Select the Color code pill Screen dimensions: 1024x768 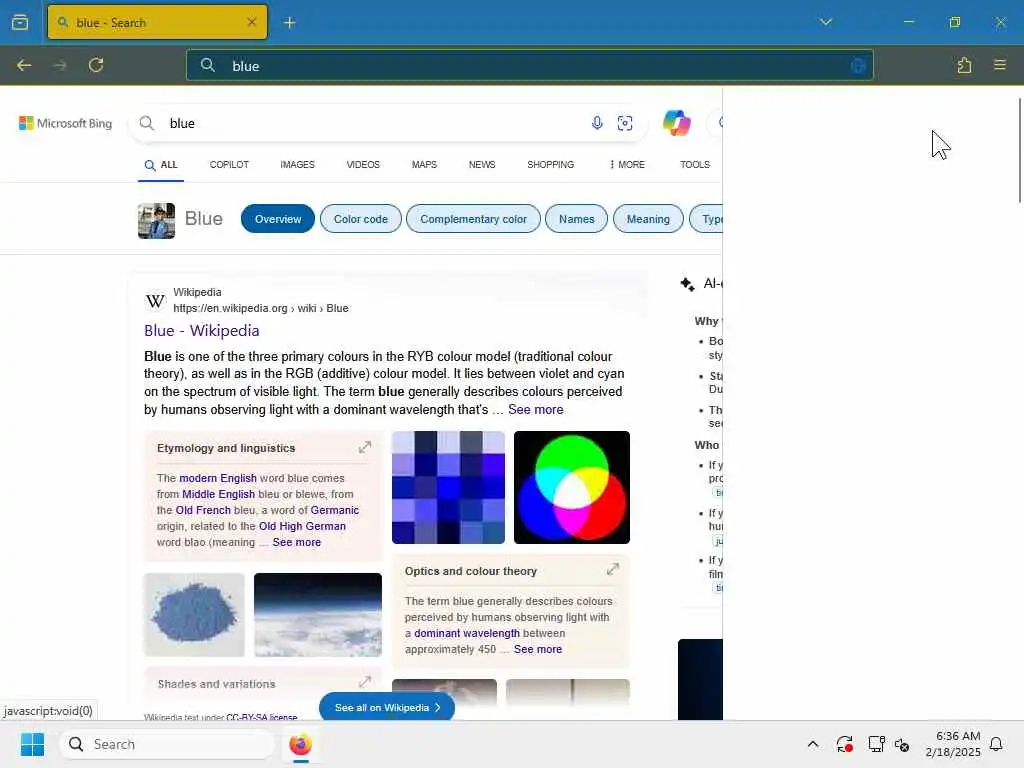click(360, 219)
